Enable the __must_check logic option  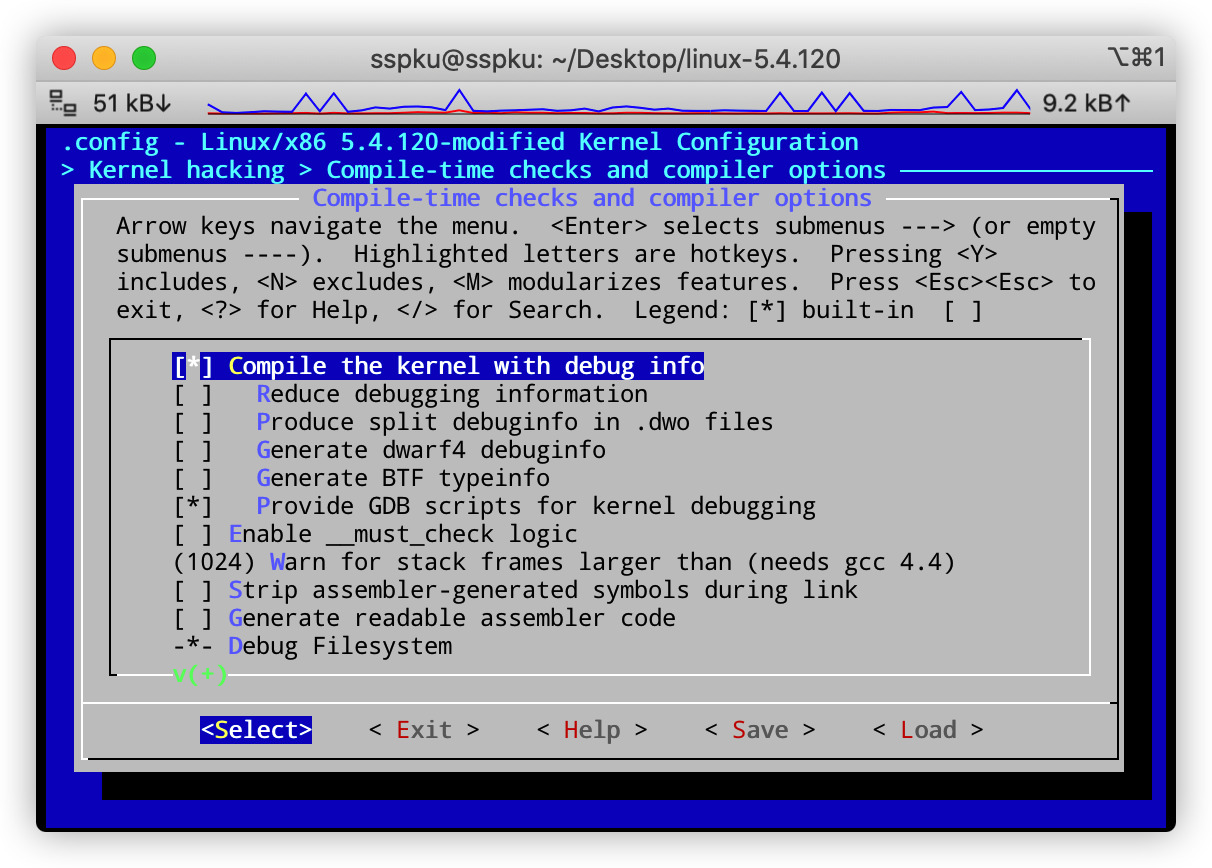point(193,534)
